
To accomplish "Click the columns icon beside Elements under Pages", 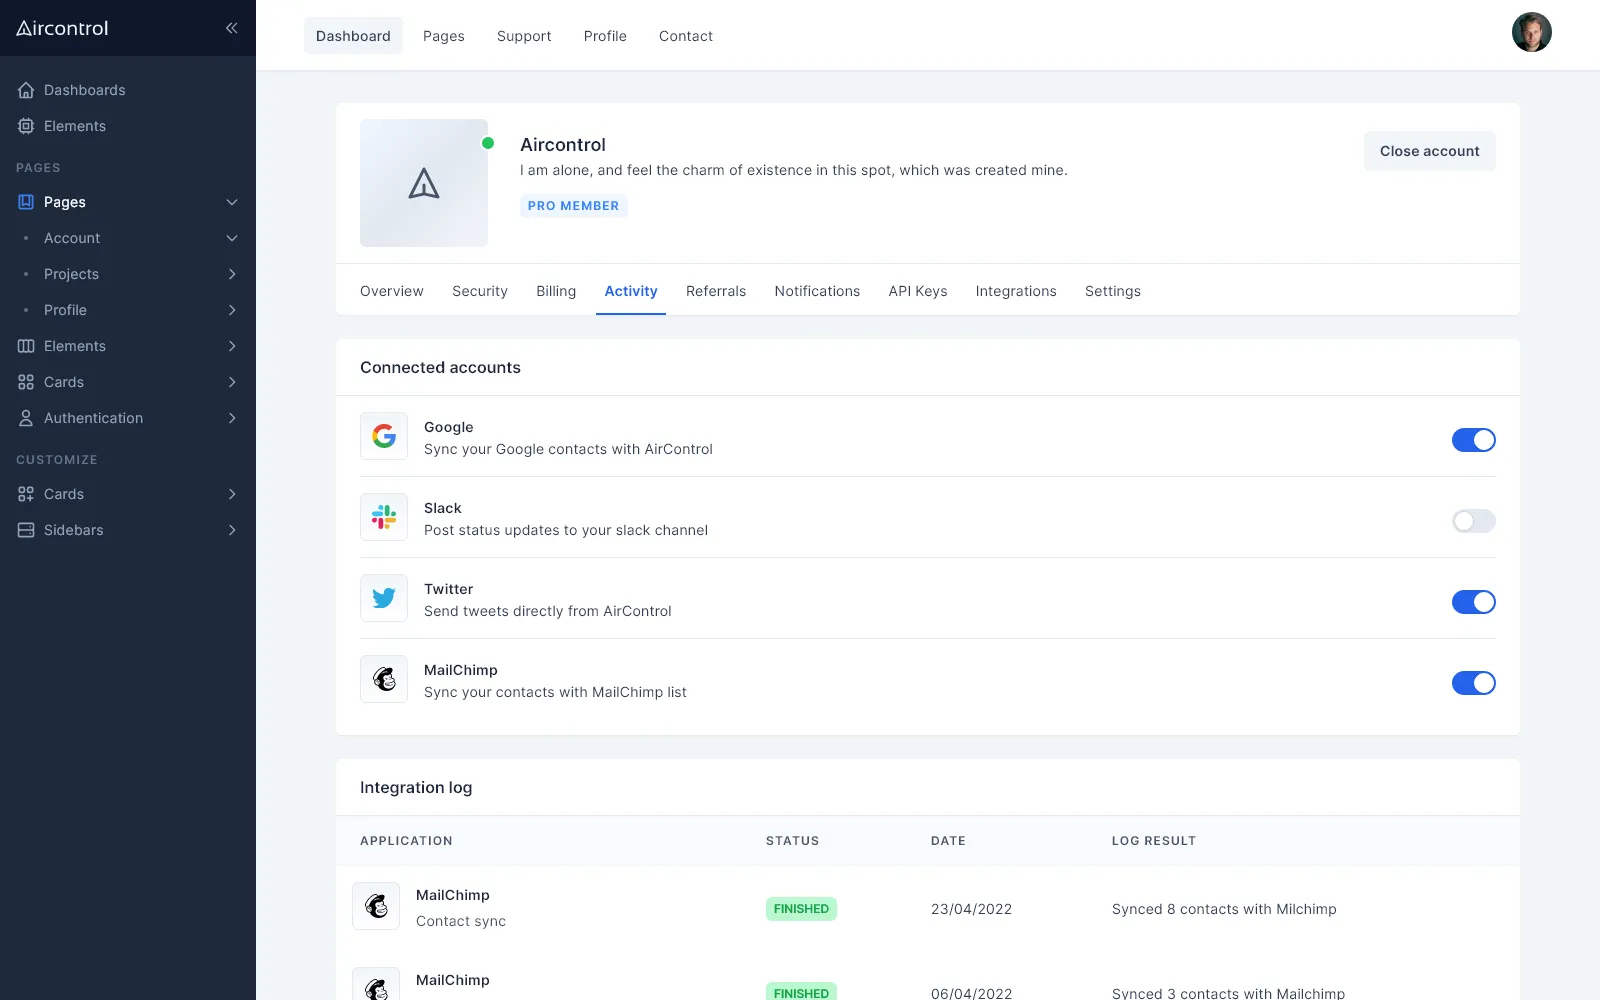I will [x=26, y=346].
